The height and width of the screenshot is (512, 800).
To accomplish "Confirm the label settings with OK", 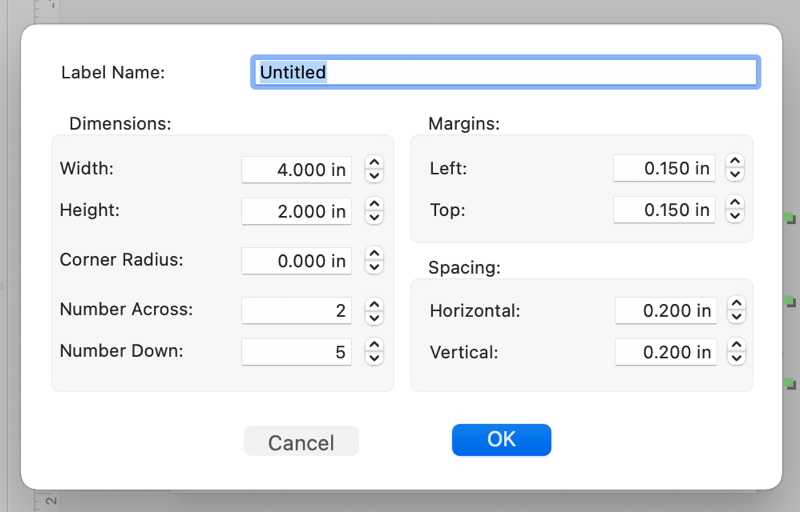I will 502,440.
